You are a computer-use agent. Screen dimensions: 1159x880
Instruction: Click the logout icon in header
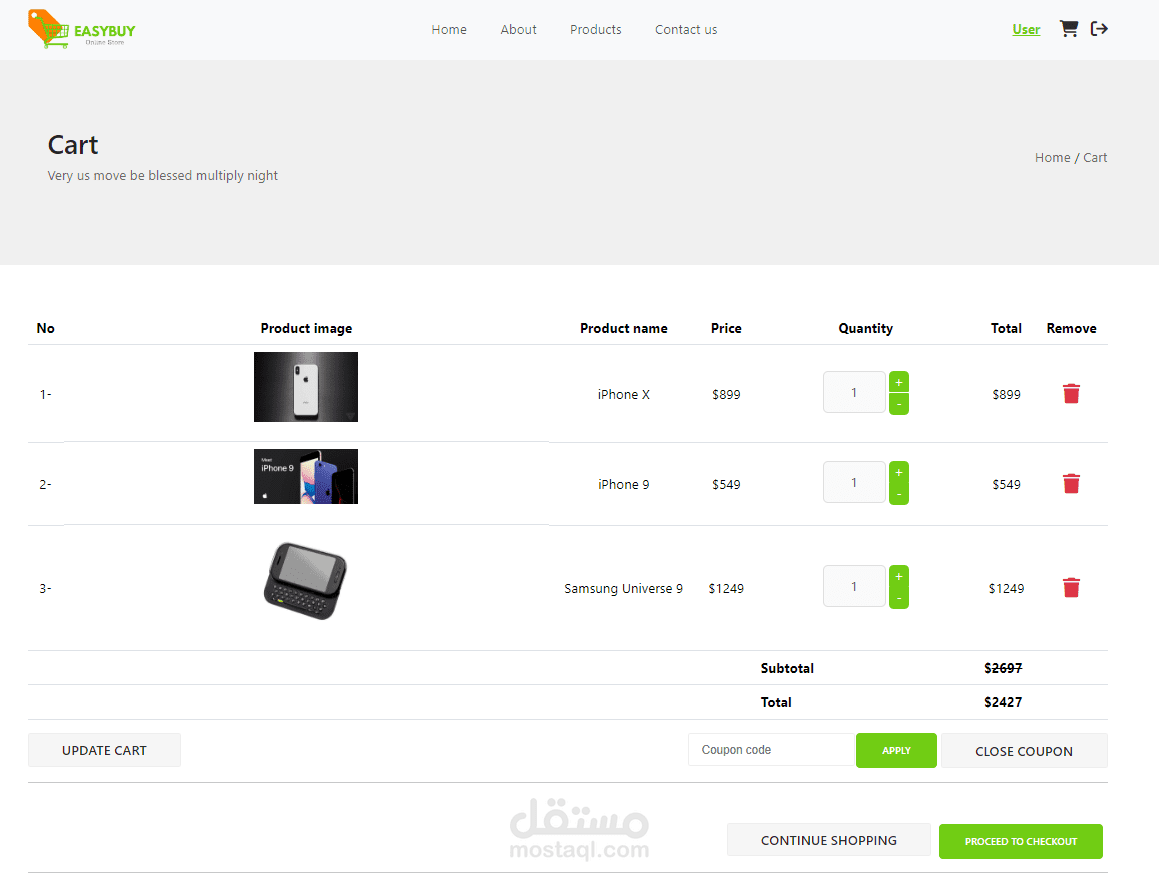1099,29
